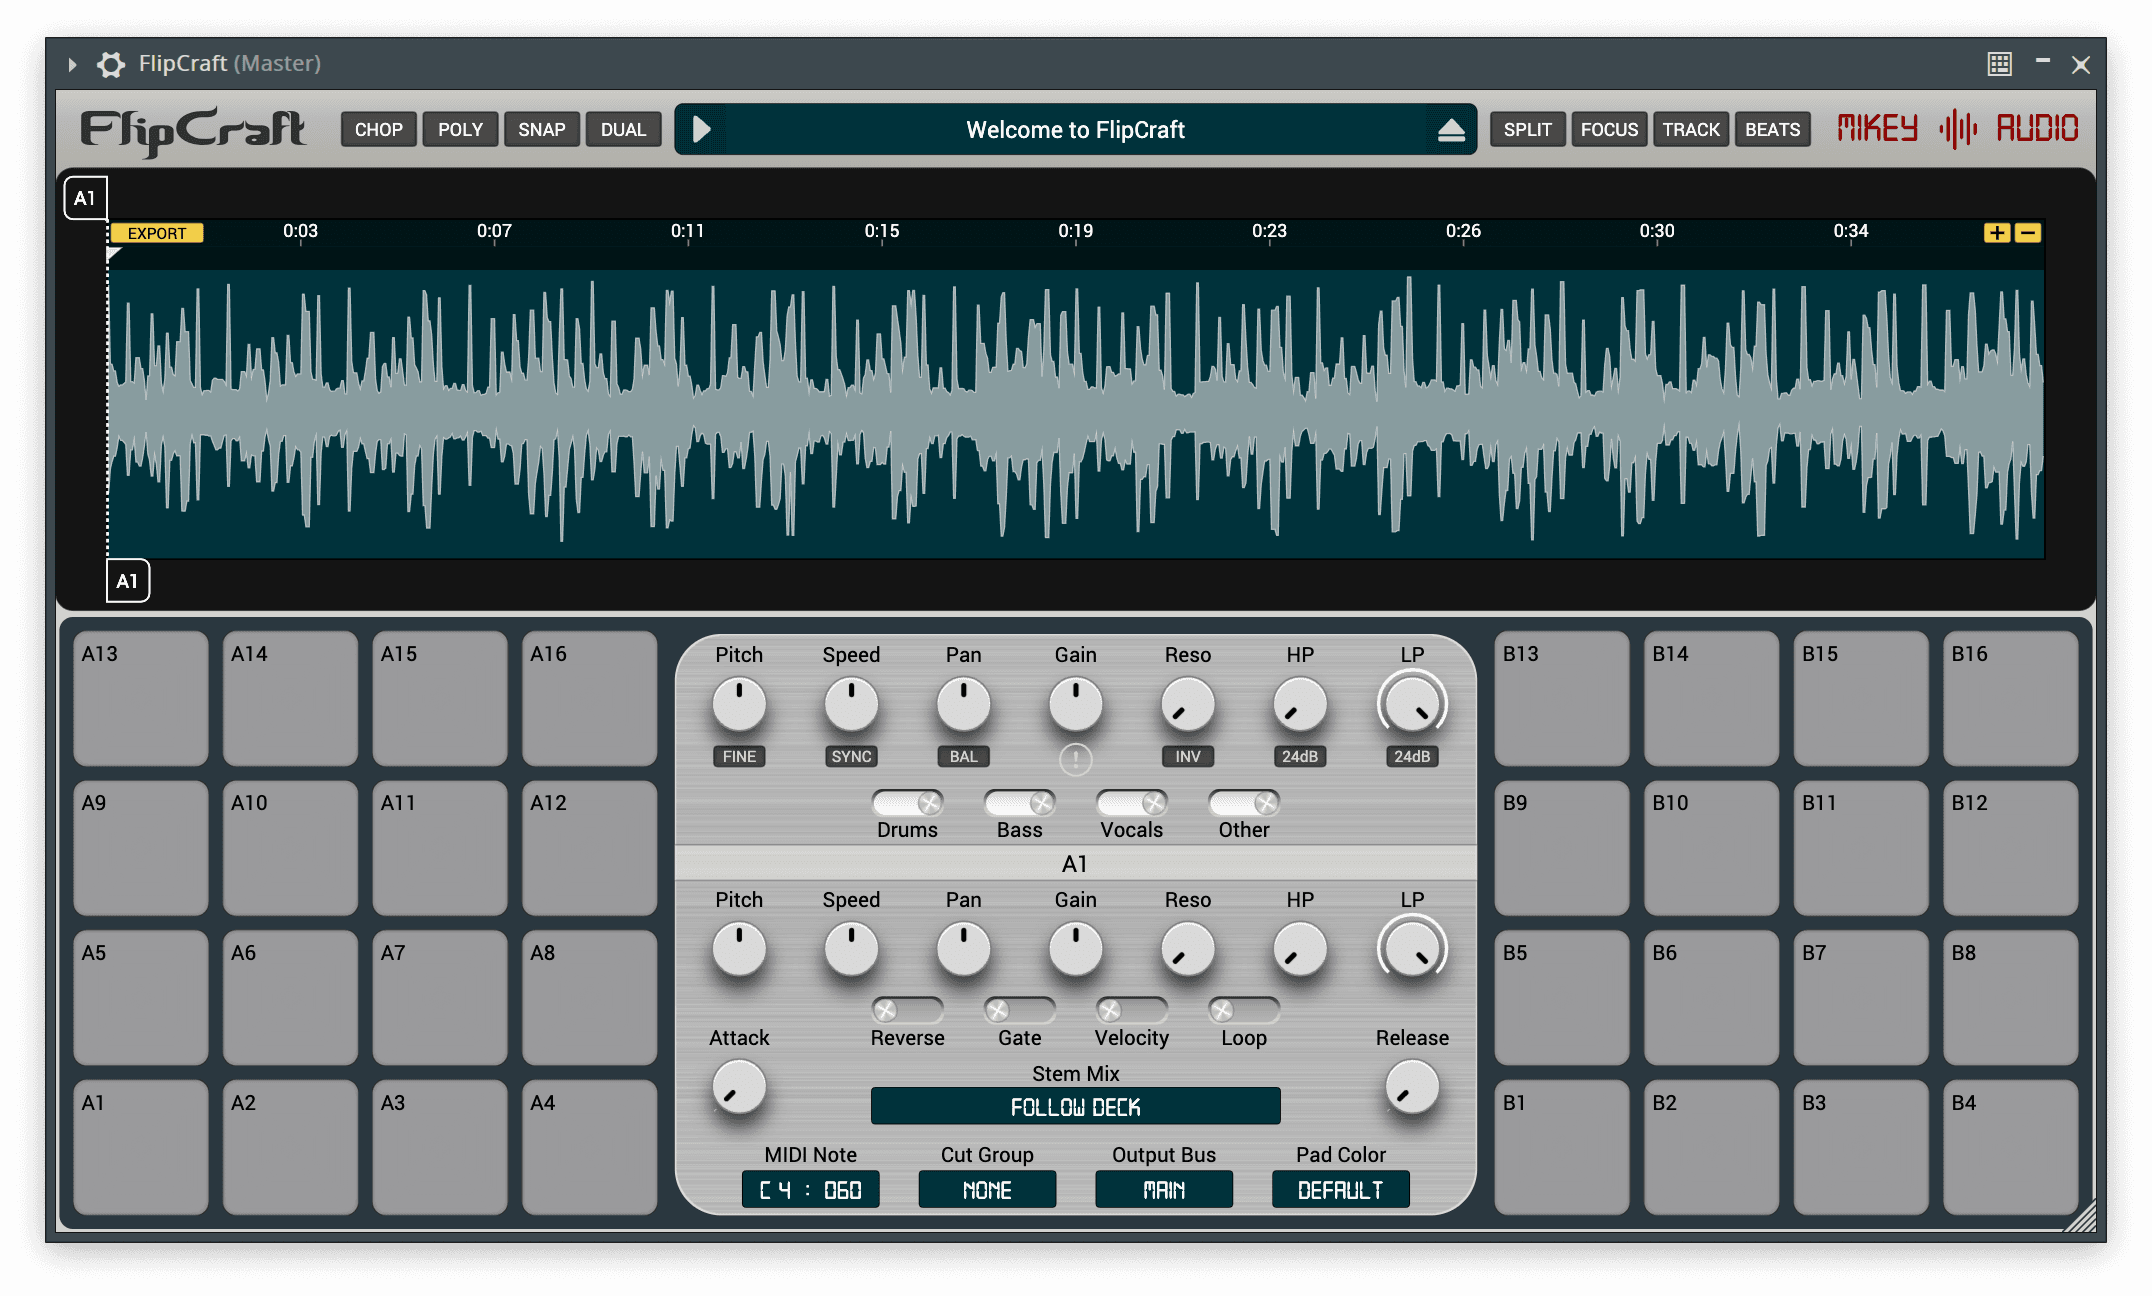
Task: Click the detached window grid icon
Action: tap(1999, 64)
